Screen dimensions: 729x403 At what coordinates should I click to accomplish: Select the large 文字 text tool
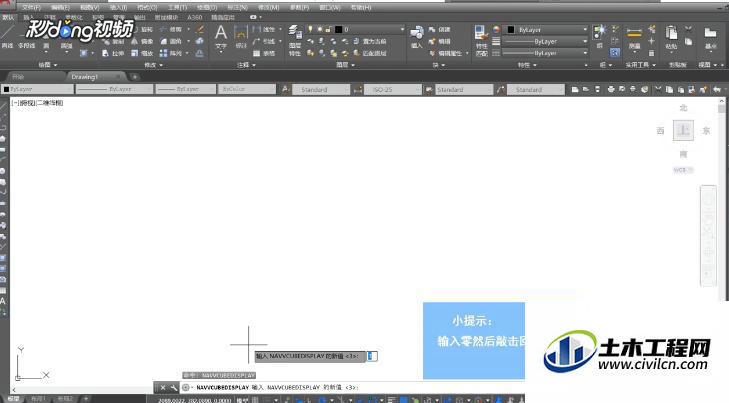221,37
